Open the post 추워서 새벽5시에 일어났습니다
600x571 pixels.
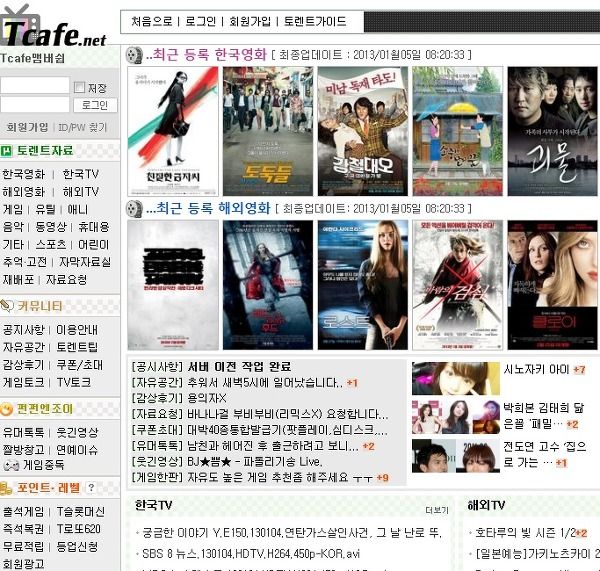pyautogui.click(x=265, y=383)
